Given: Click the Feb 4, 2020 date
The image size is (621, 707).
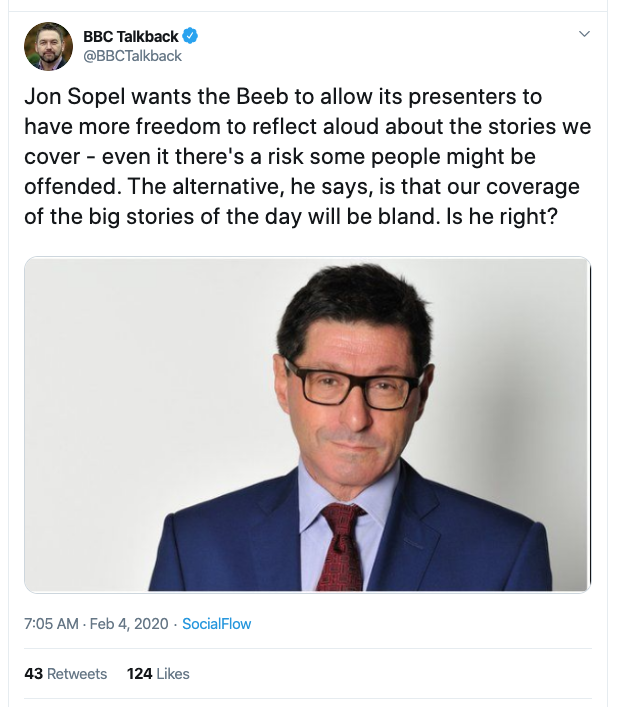Looking at the screenshot, I should (129, 624).
